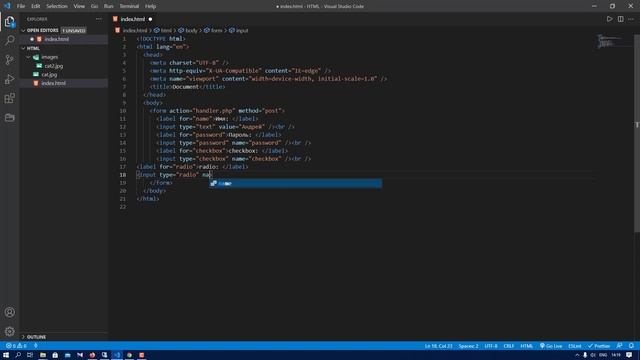The width and height of the screenshot is (640, 360).
Task: Open Windows taskbar search
Action: point(18,355)
